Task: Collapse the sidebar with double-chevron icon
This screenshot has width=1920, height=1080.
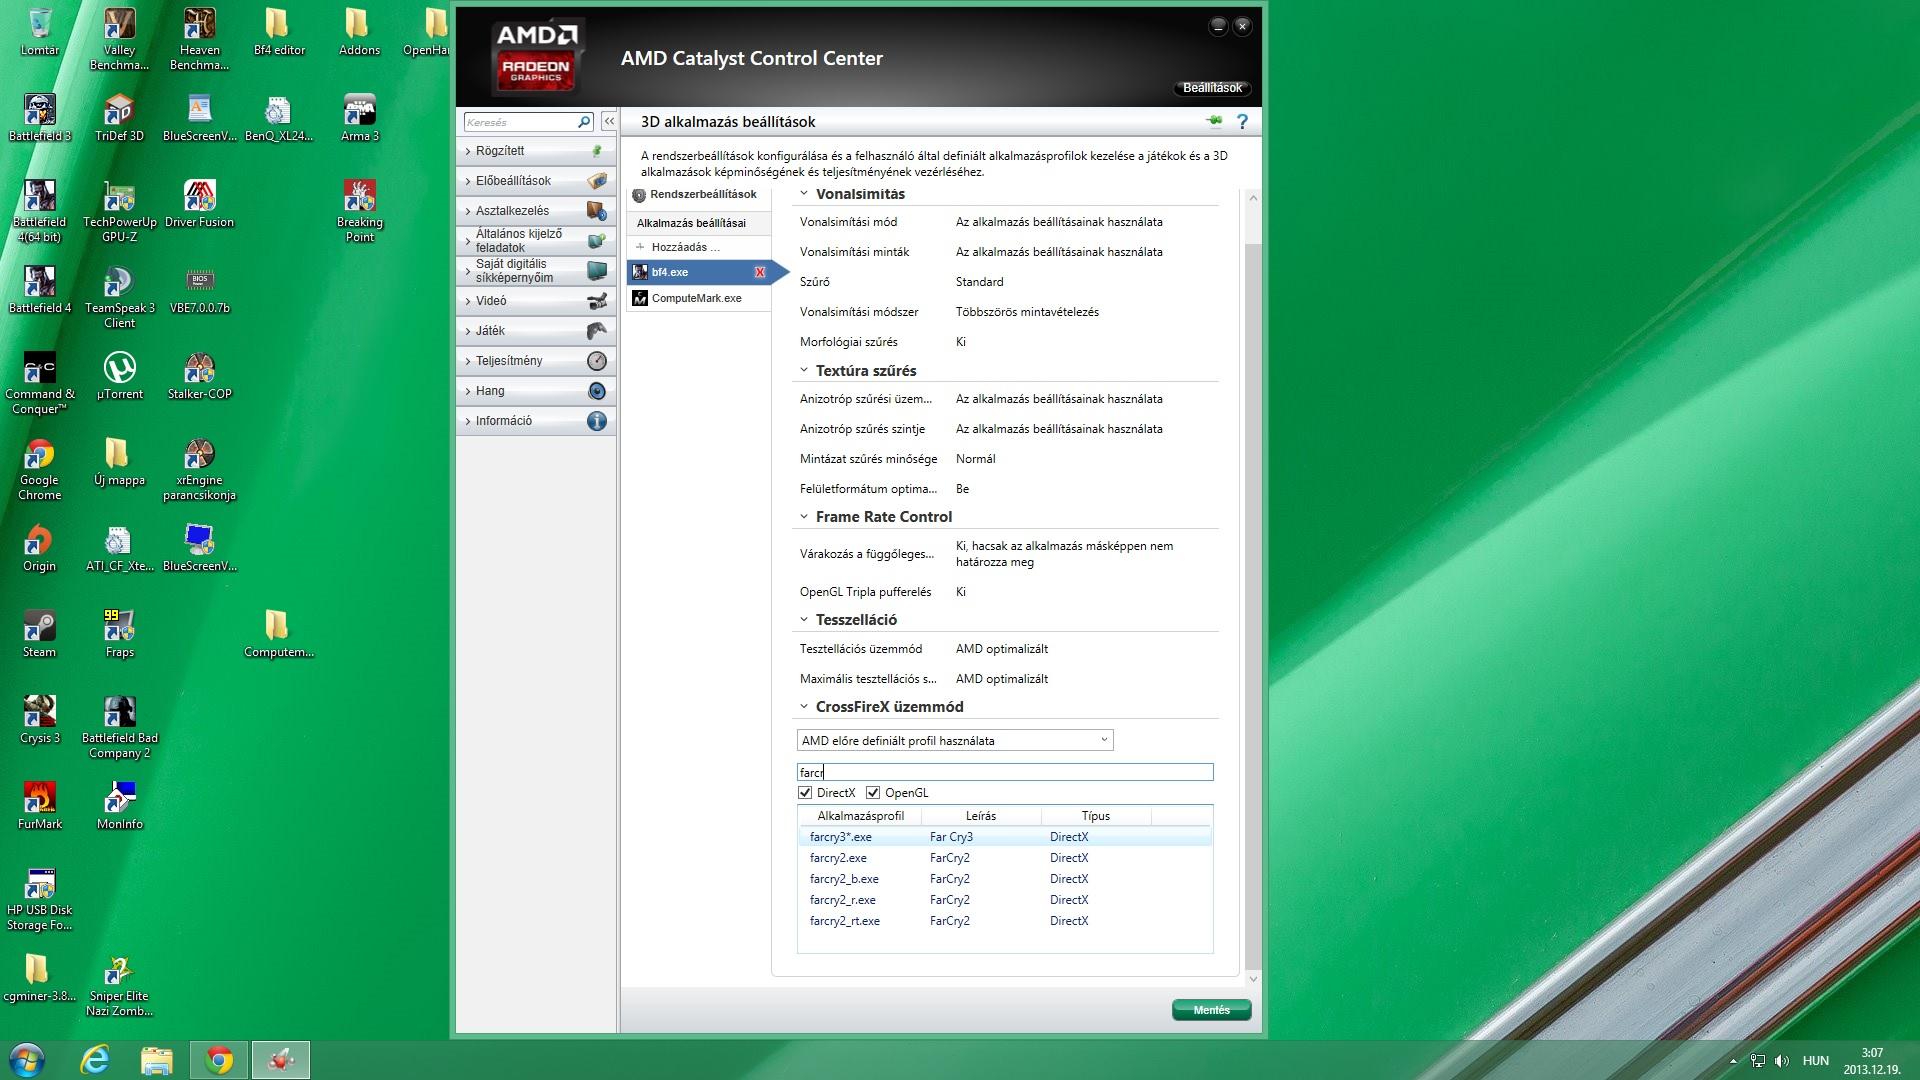Action: pyautogui.click(x=608, y=121)
